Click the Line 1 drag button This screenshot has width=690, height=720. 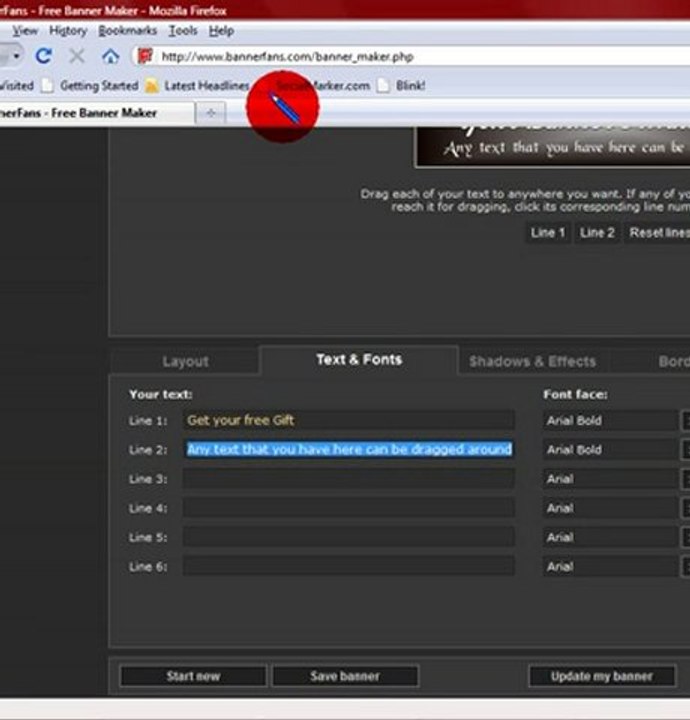[548, 233]
